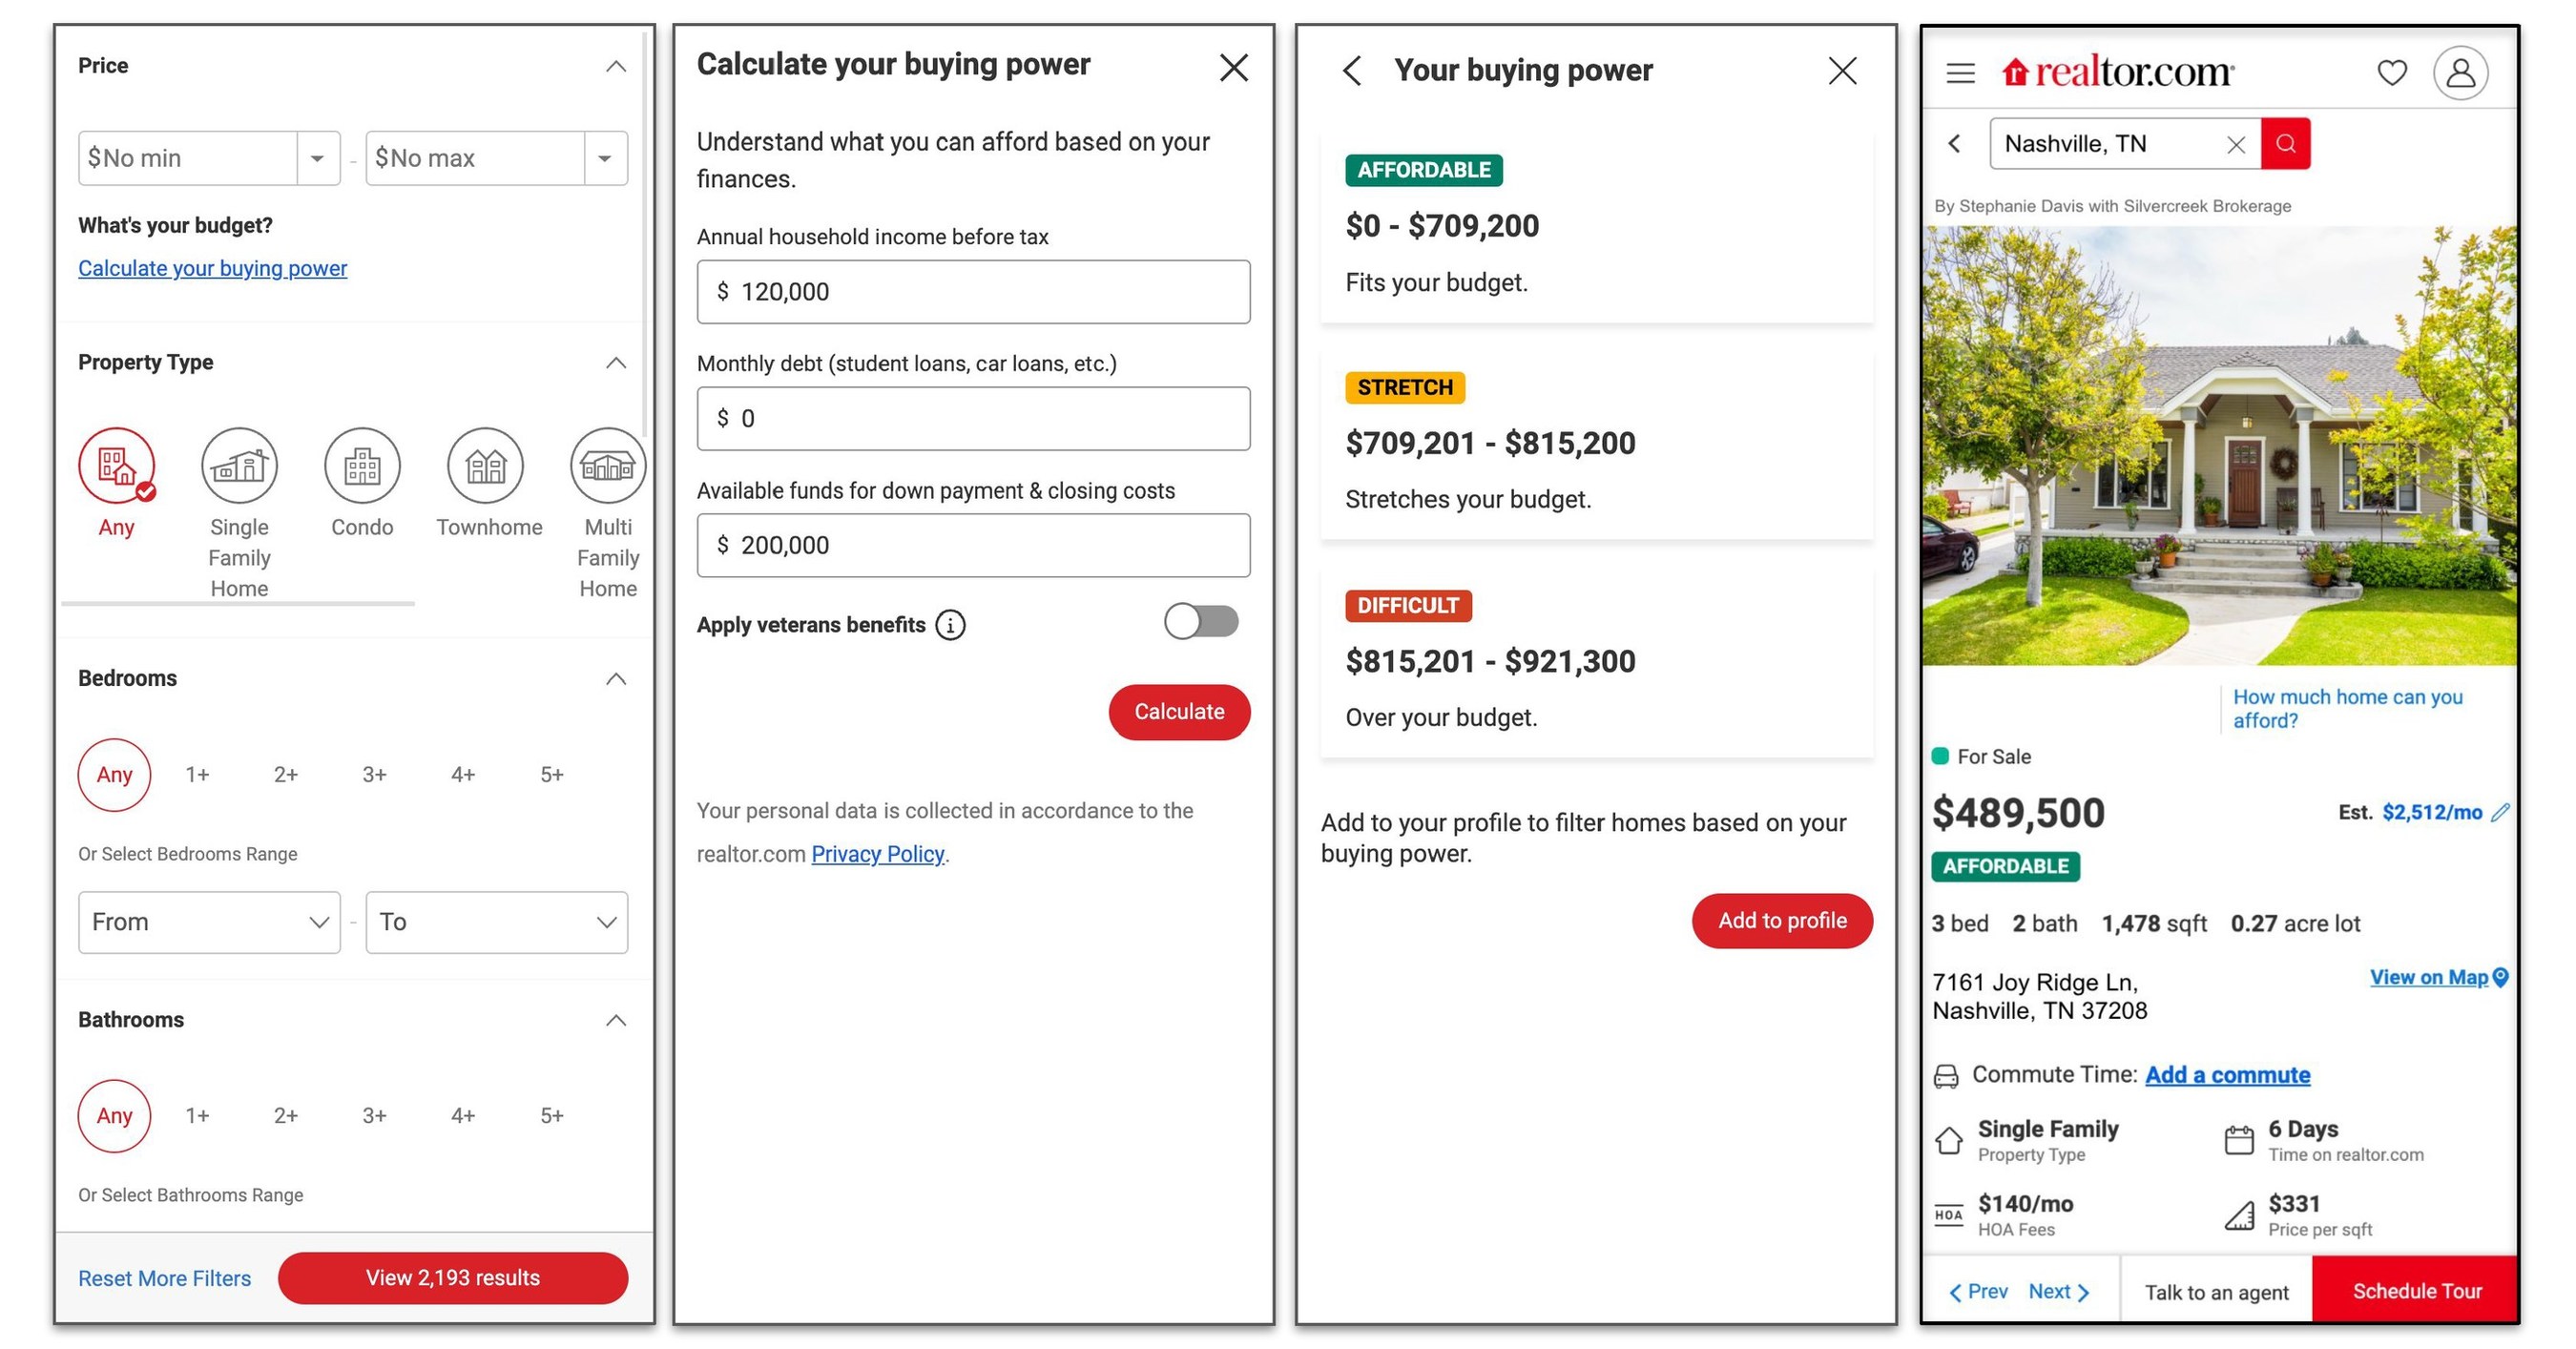Click the Calculate button

click(x=1179, y=712)
